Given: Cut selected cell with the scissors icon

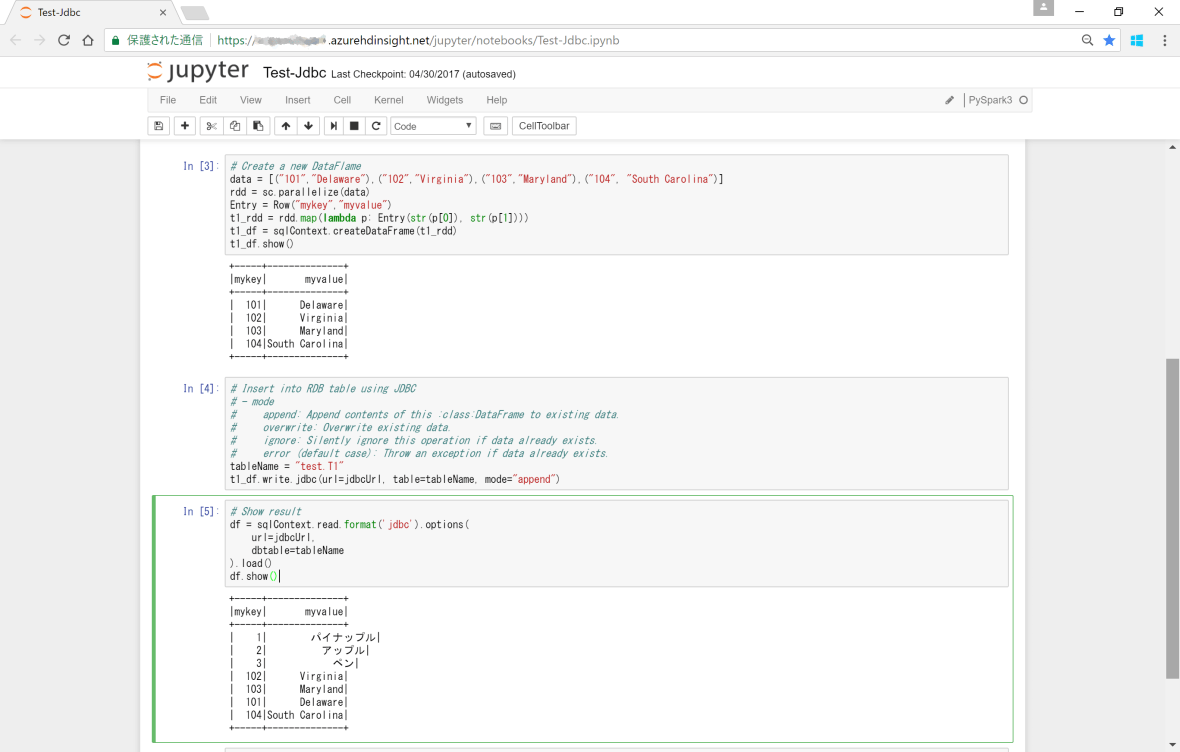Looking at the screenshot, I should click(211, 126).
